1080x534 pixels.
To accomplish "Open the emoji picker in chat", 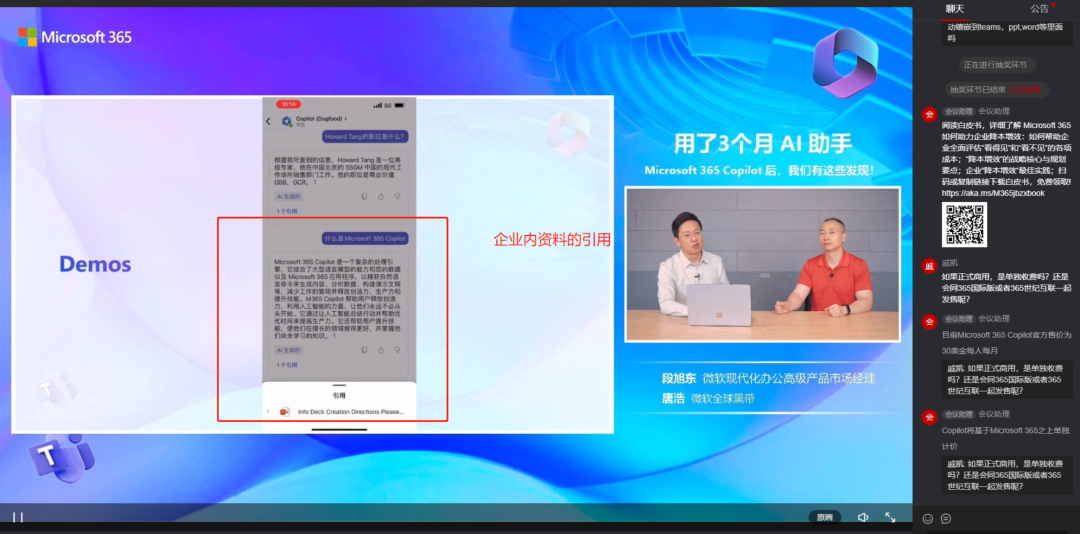I will (x=928, y=518).
